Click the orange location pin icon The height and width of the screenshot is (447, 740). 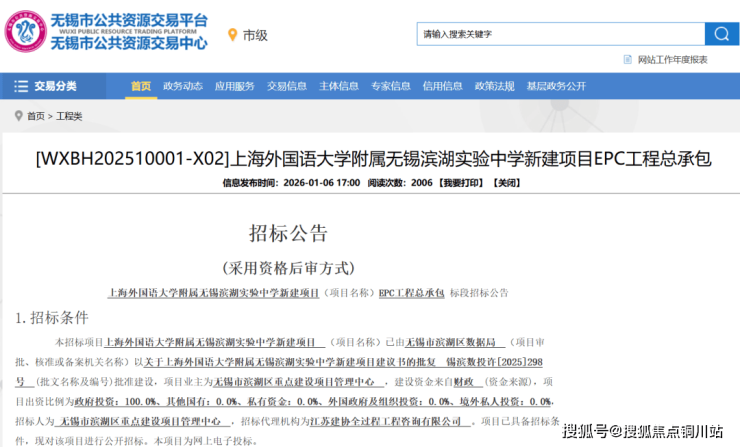[232, 35]
